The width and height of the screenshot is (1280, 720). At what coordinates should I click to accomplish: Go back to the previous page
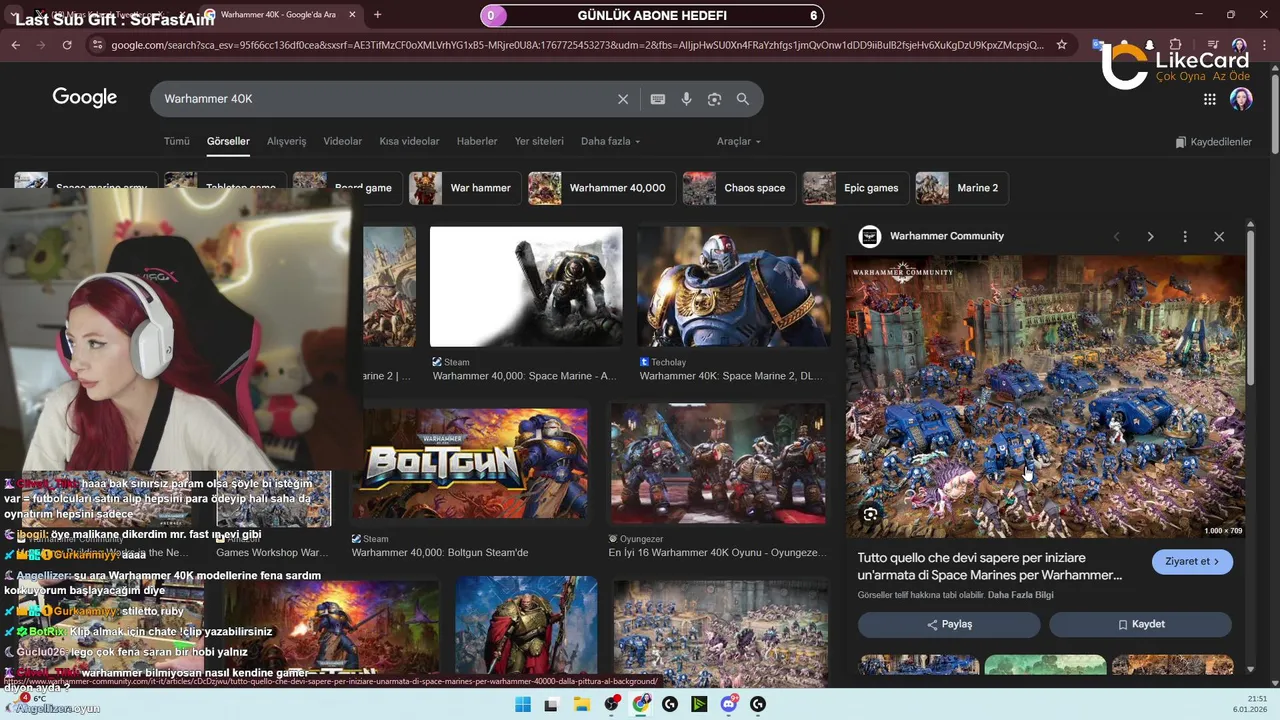tap(15, 45)
